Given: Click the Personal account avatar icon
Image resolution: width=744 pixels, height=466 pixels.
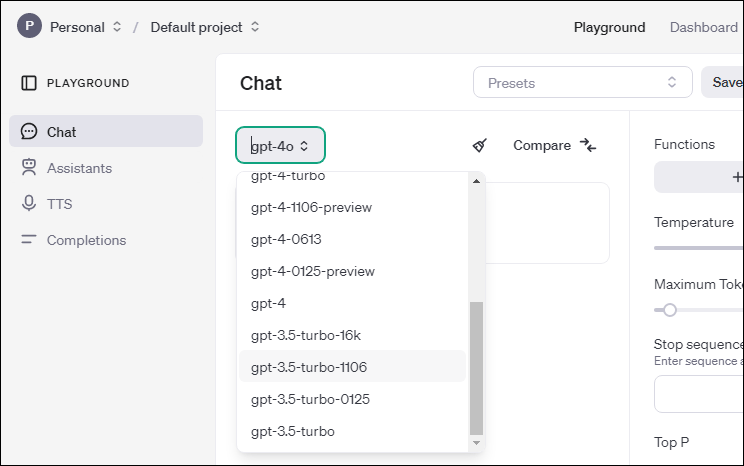Looking at the screenshot, I should coord(29,27).
